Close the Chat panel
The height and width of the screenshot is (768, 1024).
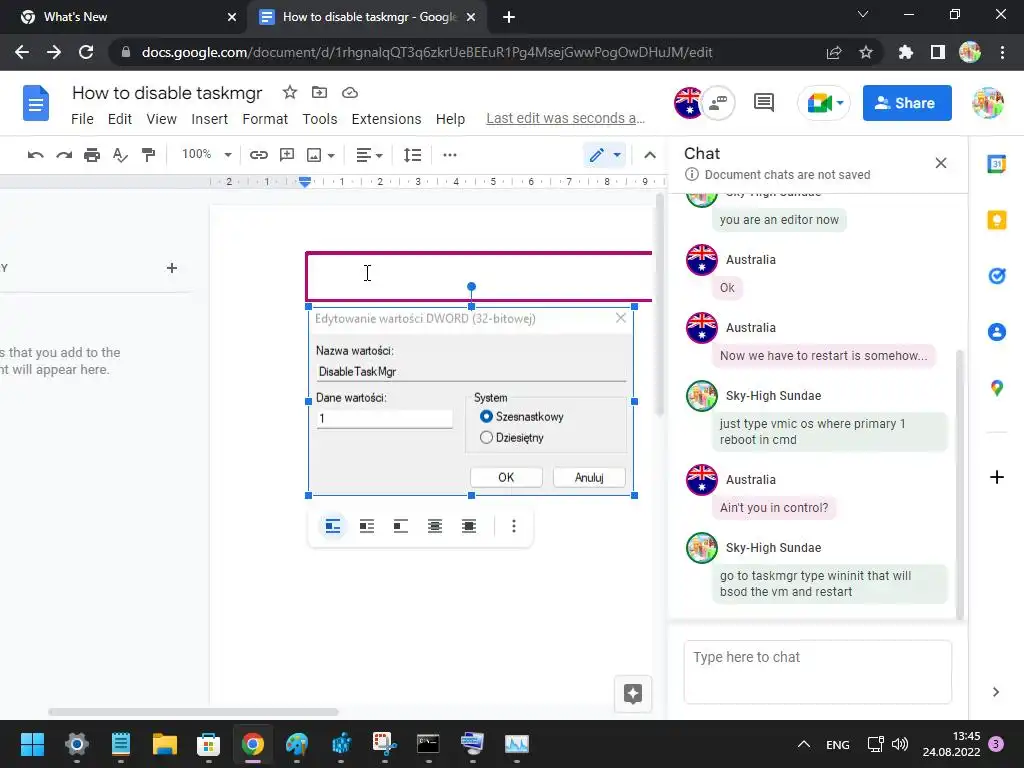pyautogui.click(x=940, y=163)
